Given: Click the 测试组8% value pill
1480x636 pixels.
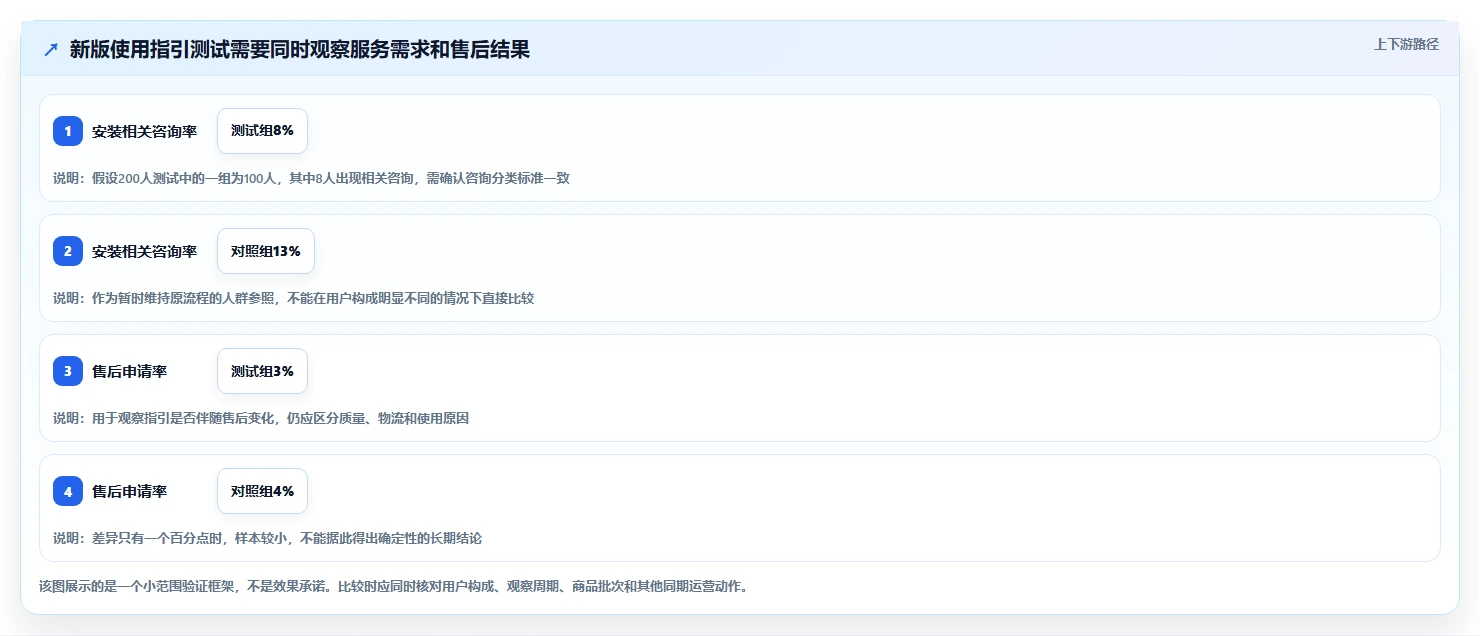Looking at the screenshot, I should pyautogui.click(x=262, y=131).
